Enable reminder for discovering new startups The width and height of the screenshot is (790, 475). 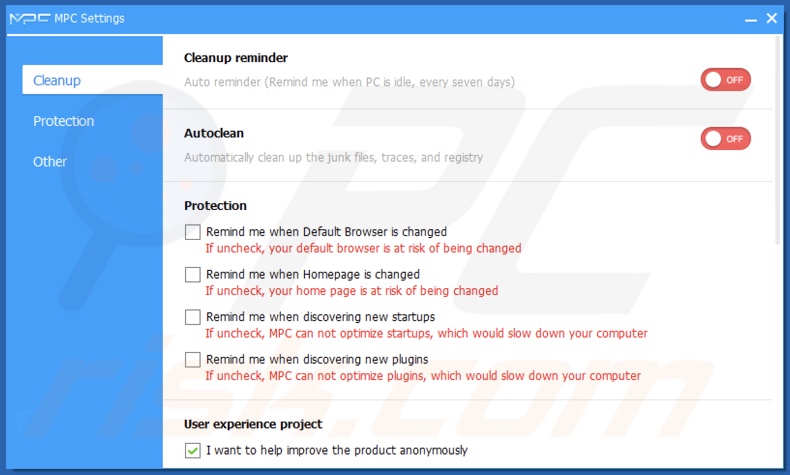[x=192, y=317]
